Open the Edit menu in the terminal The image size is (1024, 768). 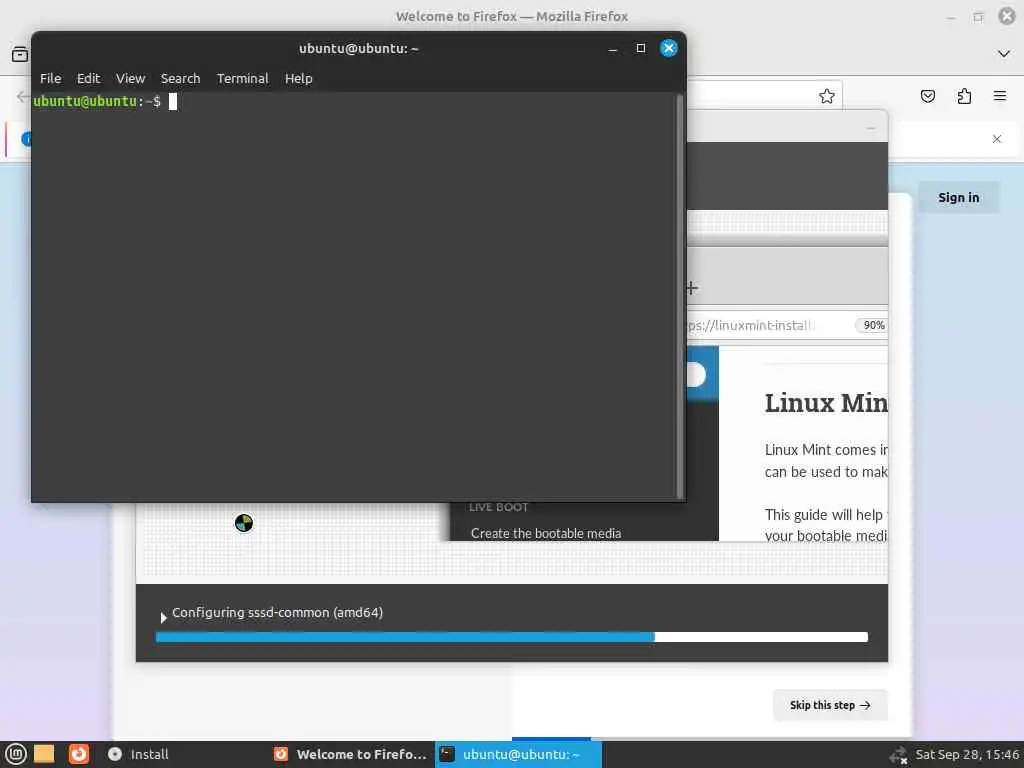pyautogui.click(x=88, y=78)
